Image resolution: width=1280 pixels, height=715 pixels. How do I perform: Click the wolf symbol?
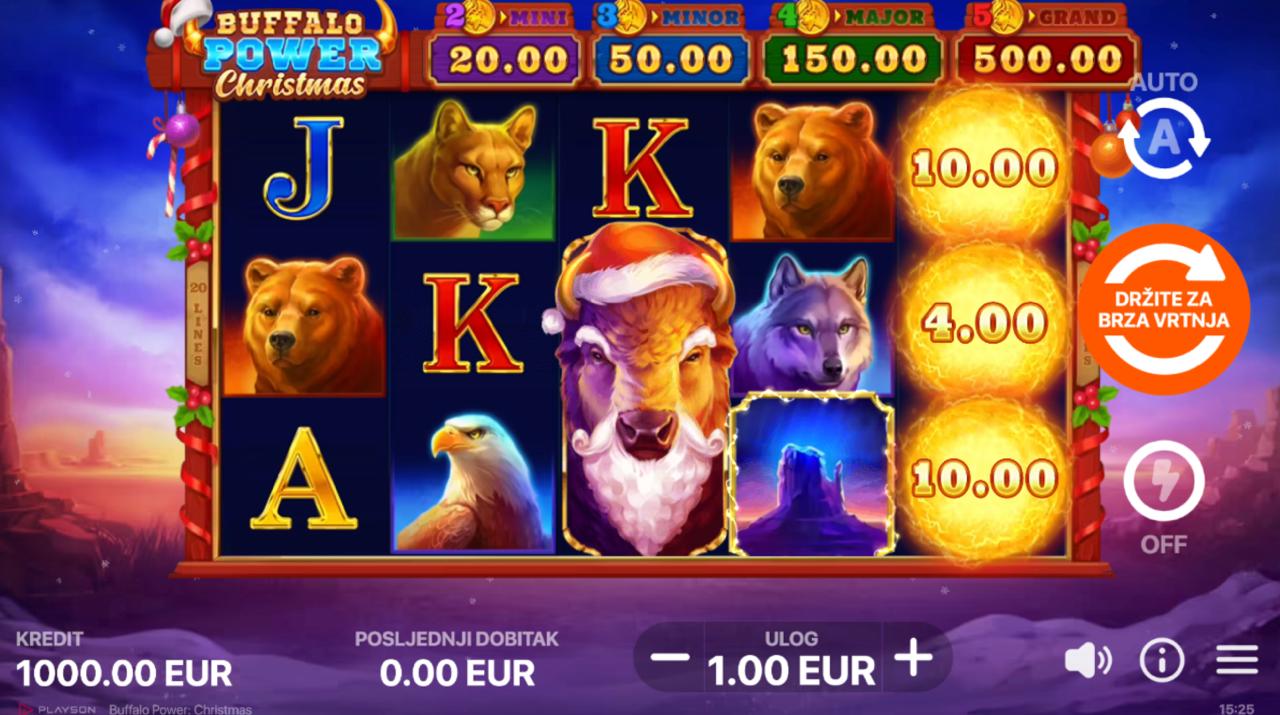coord(811,322)
